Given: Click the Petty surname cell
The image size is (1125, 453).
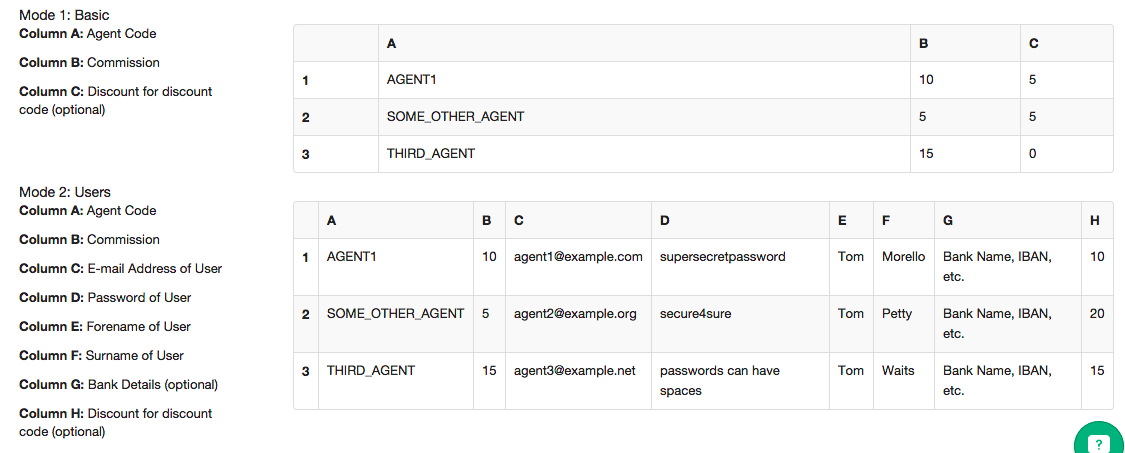Looking at the screenshot, I should 904,323.
